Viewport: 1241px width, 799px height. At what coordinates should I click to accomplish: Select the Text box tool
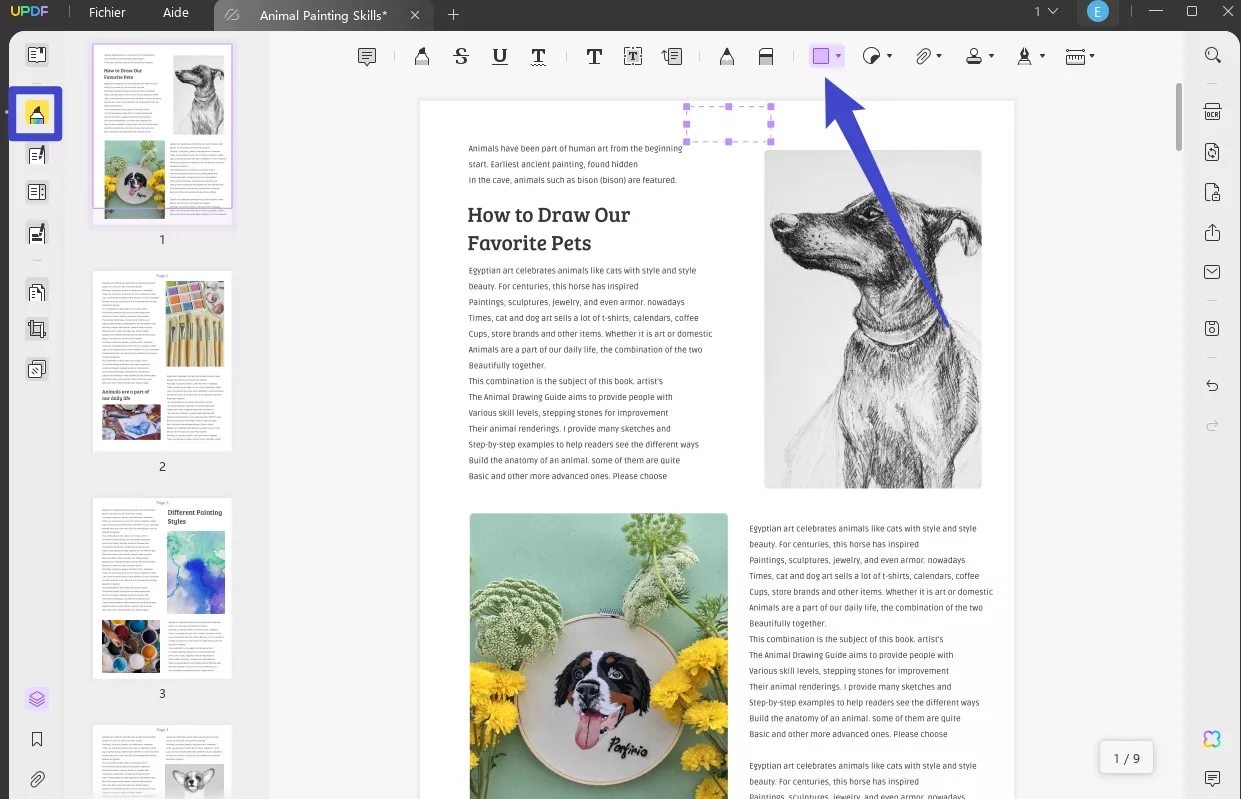pyautogui.click(x=633, y=57)
